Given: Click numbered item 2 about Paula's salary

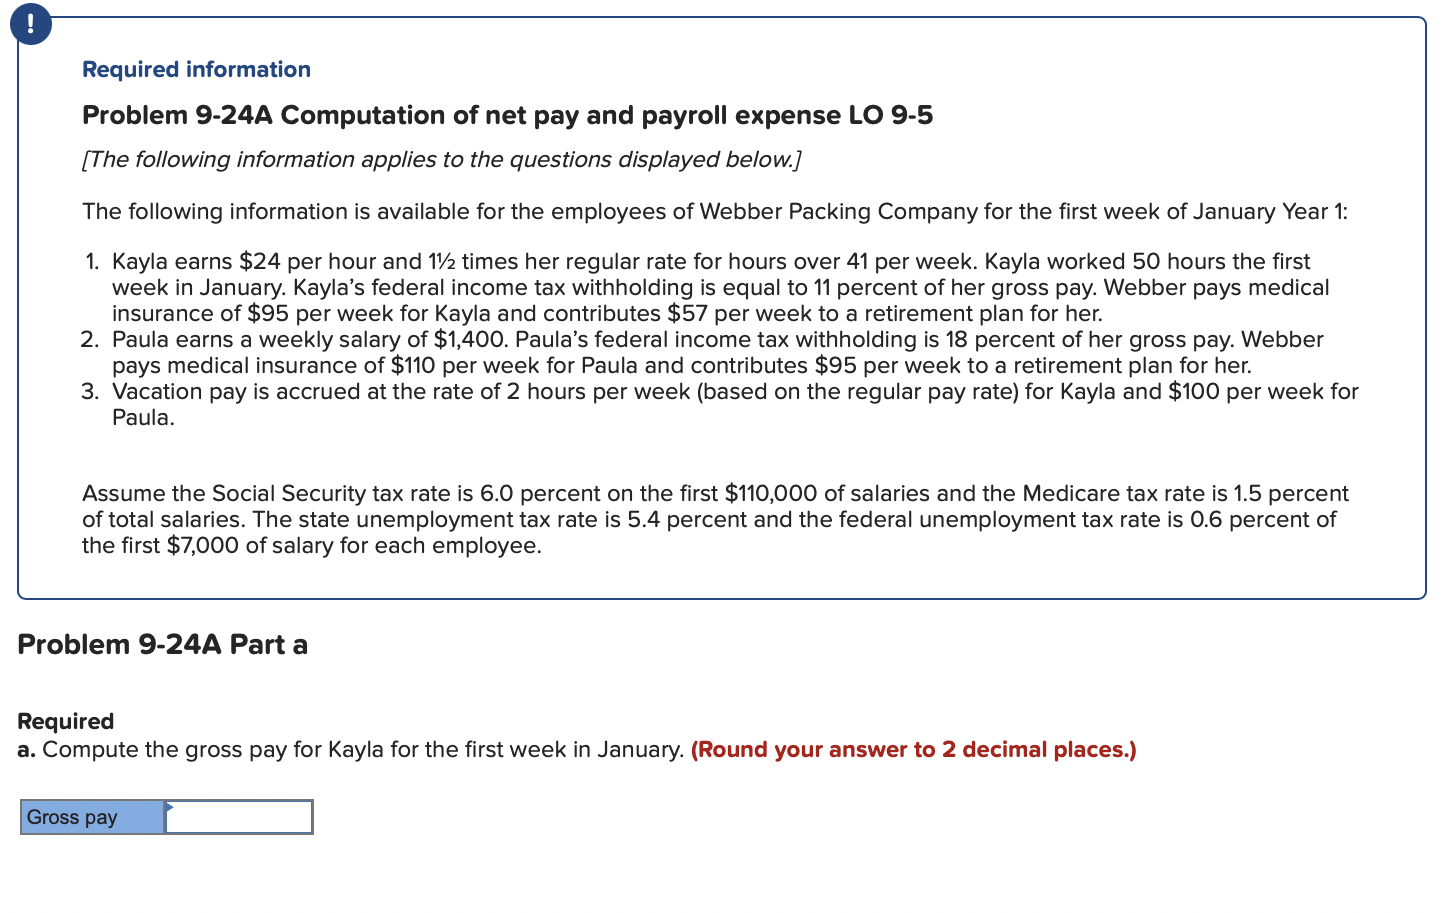Looking at the screenshot, I should coord(700,352).
